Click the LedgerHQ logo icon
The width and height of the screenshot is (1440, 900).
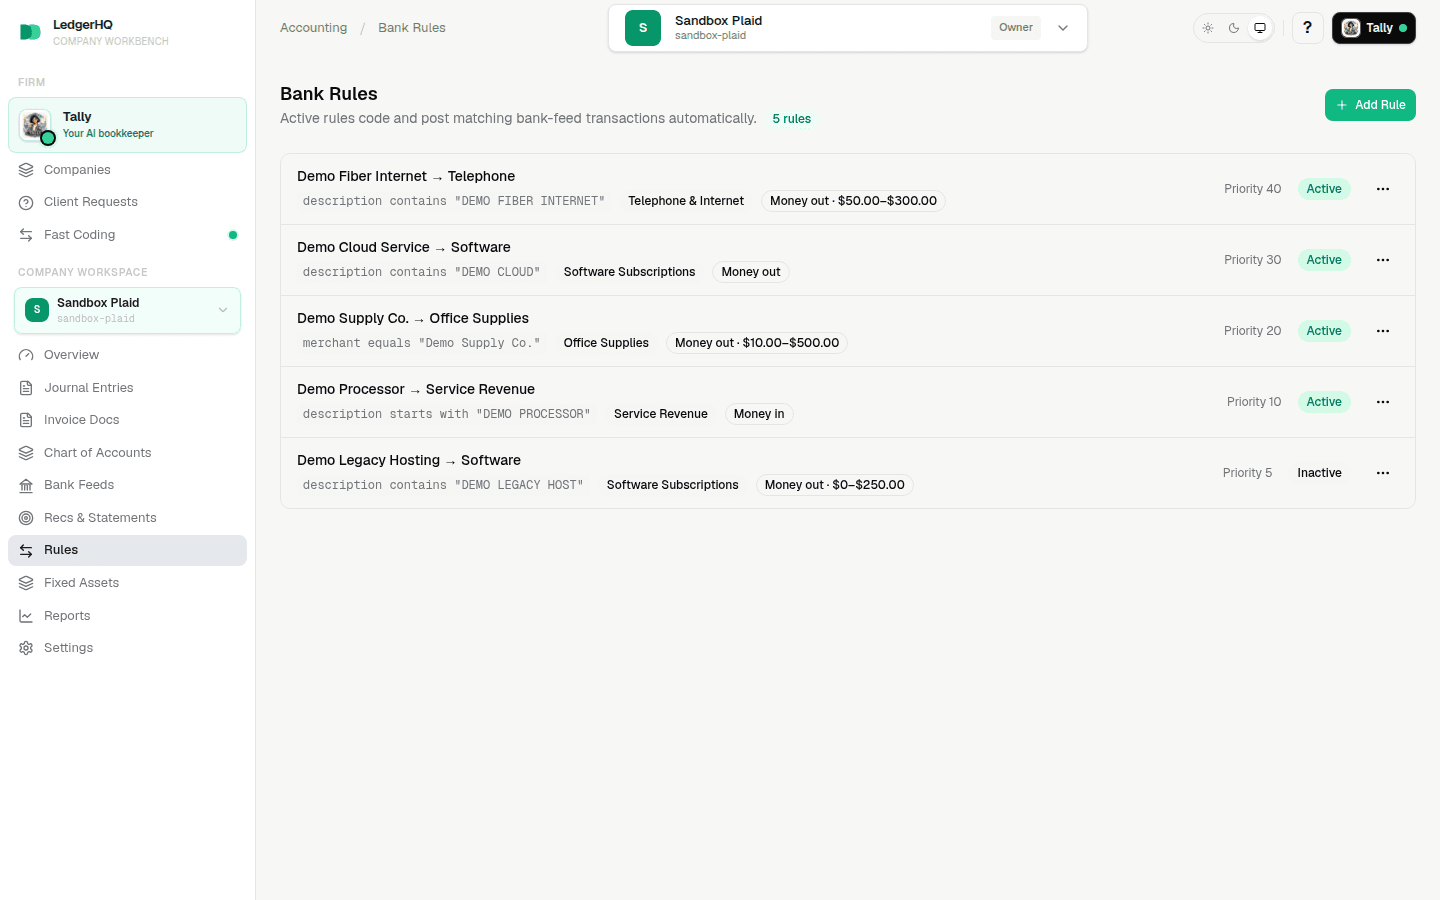coord(30,32)
